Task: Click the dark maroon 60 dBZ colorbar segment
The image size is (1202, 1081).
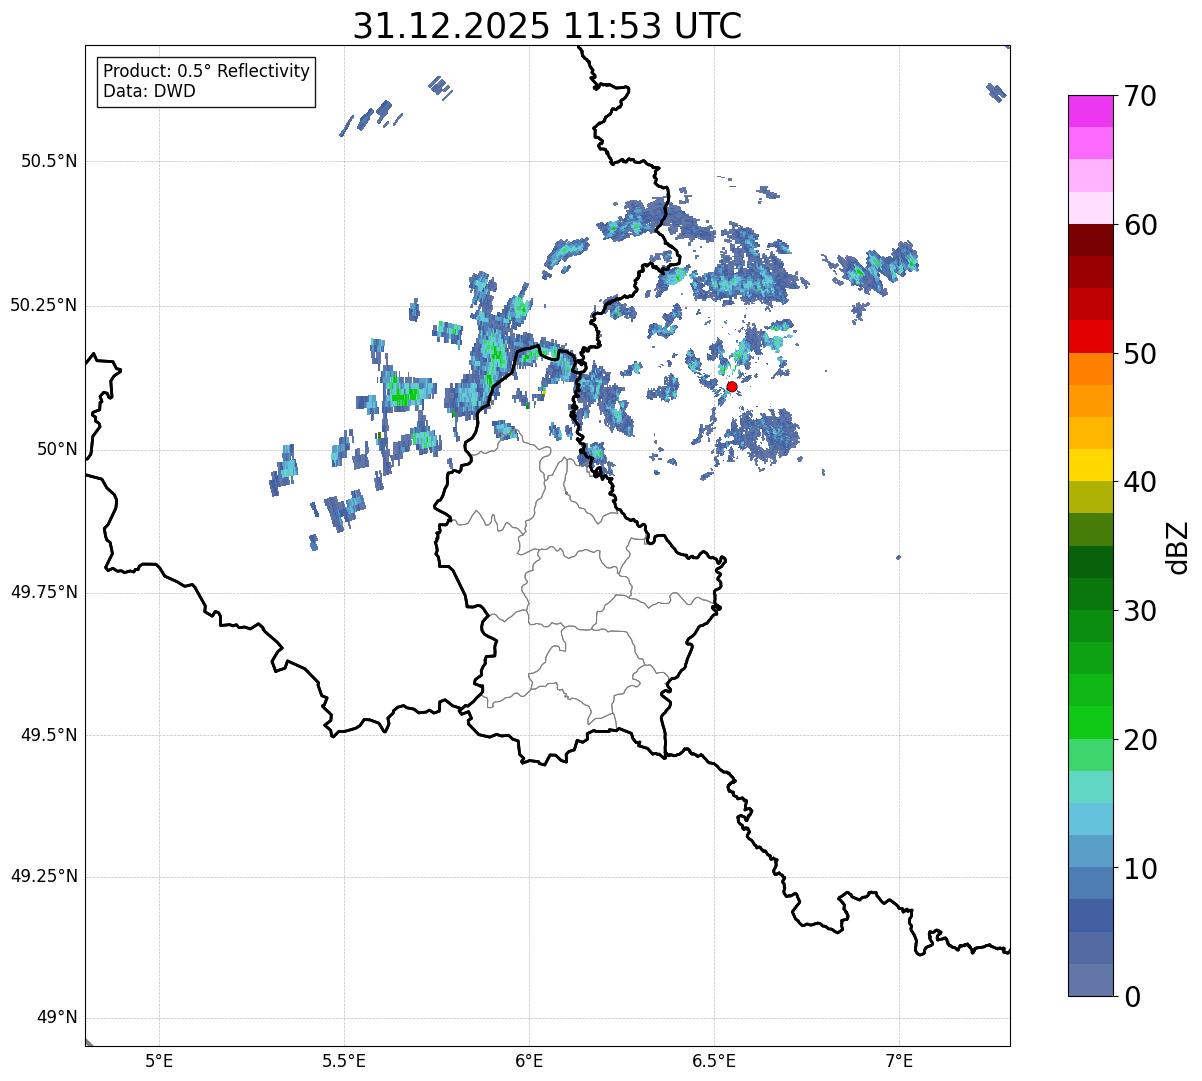Action: point(1090,240)
